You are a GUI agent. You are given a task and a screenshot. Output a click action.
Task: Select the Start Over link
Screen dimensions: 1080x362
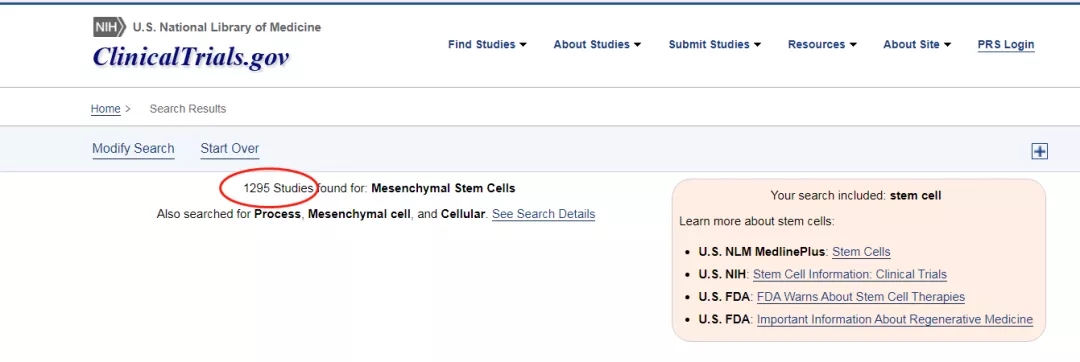[229, 149]
